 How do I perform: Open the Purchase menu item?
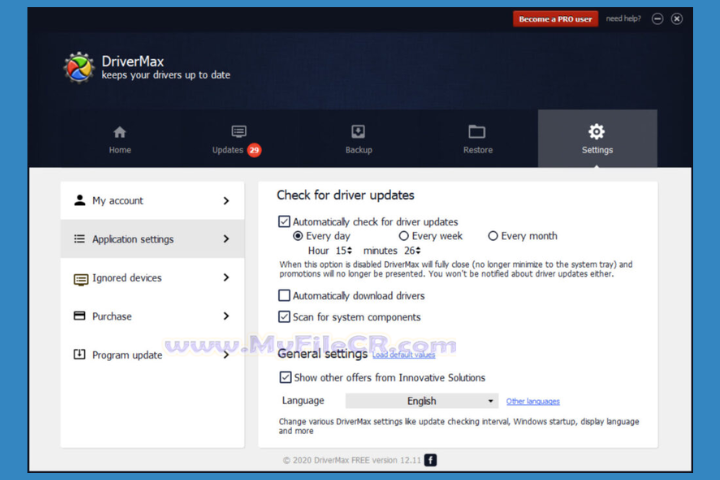coord(152,316)
